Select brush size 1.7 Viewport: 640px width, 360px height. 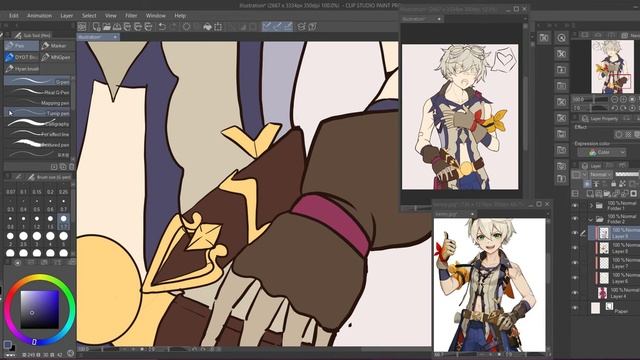63,222
